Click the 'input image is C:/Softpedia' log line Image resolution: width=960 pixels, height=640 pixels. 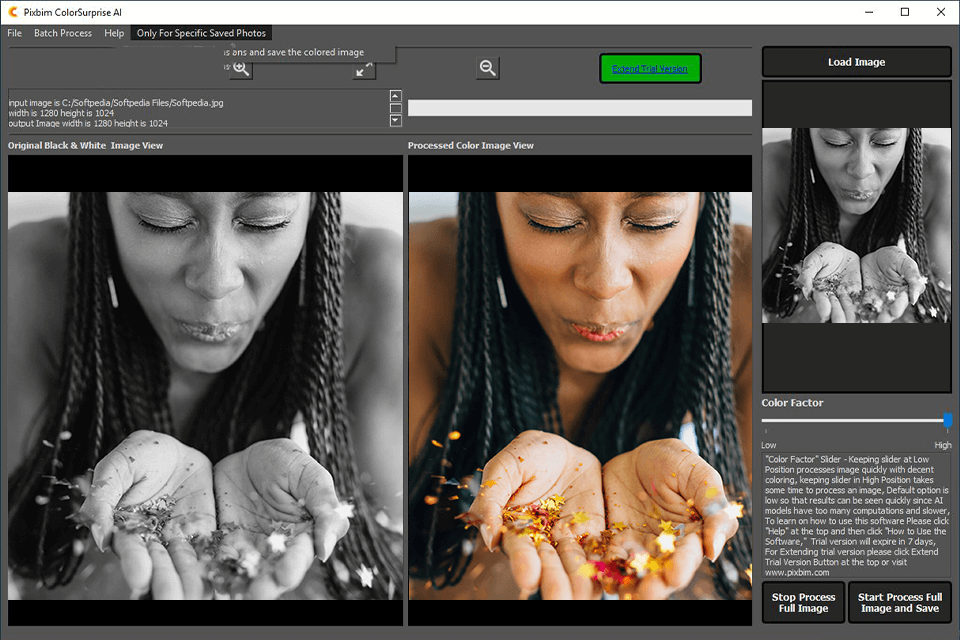tap(116, 103)
